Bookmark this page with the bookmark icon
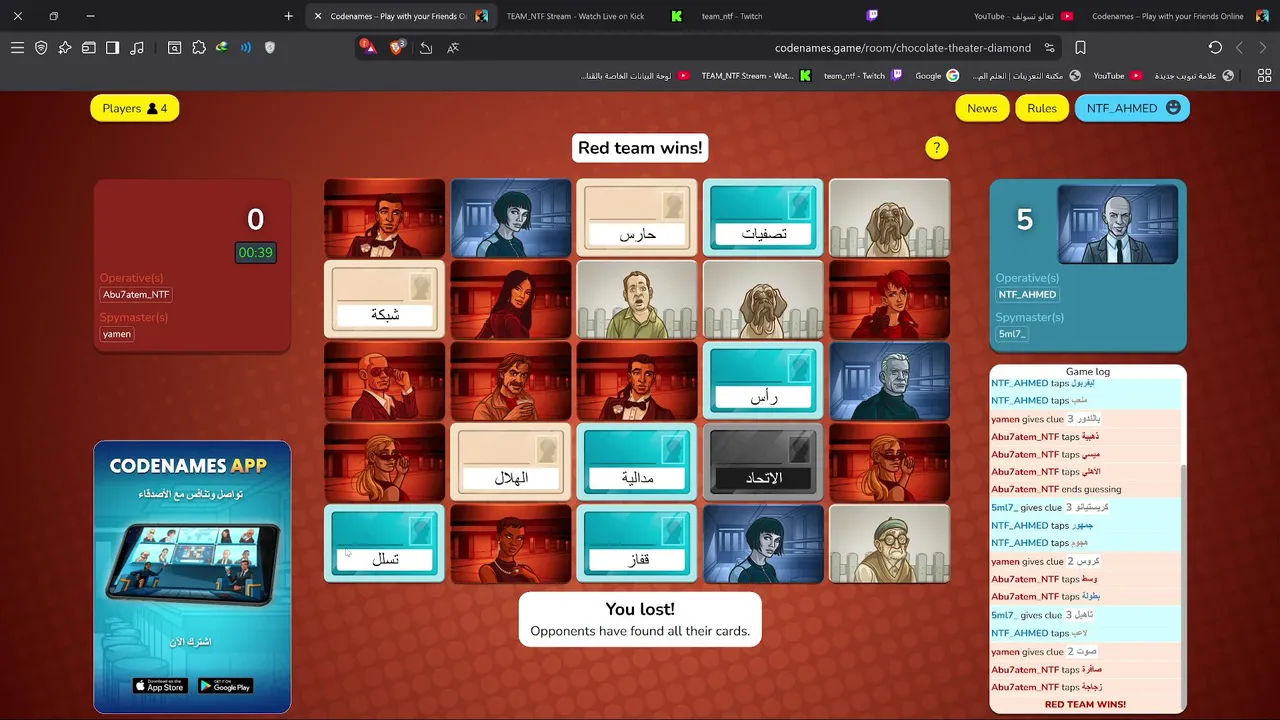This screenshot has height=720, width=1280. pos(1081,48)
